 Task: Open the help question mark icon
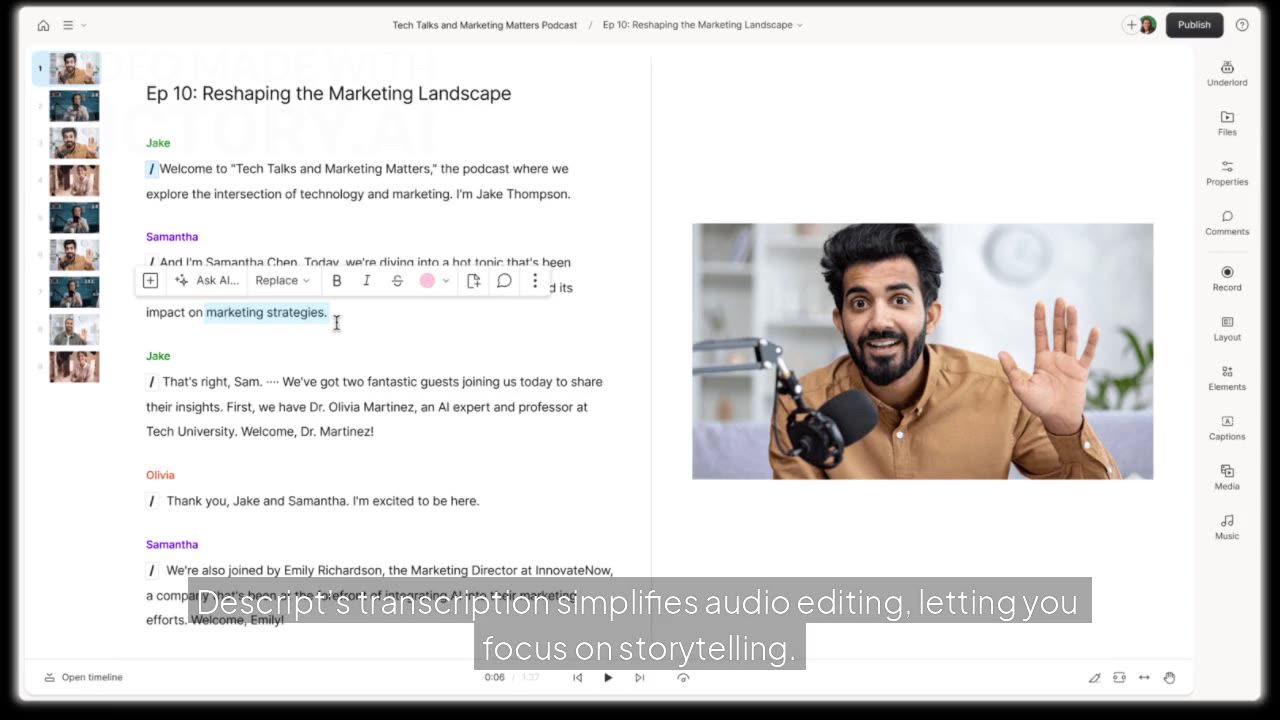pyautogui.click(x=1242, y=25)
